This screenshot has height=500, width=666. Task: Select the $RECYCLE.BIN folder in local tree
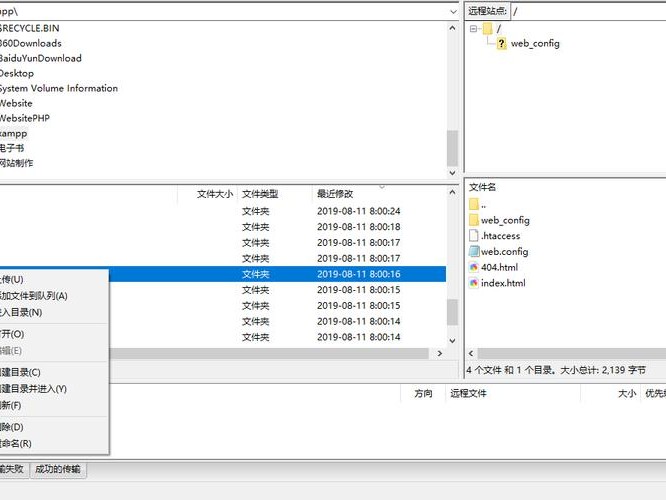coord(30,28)
